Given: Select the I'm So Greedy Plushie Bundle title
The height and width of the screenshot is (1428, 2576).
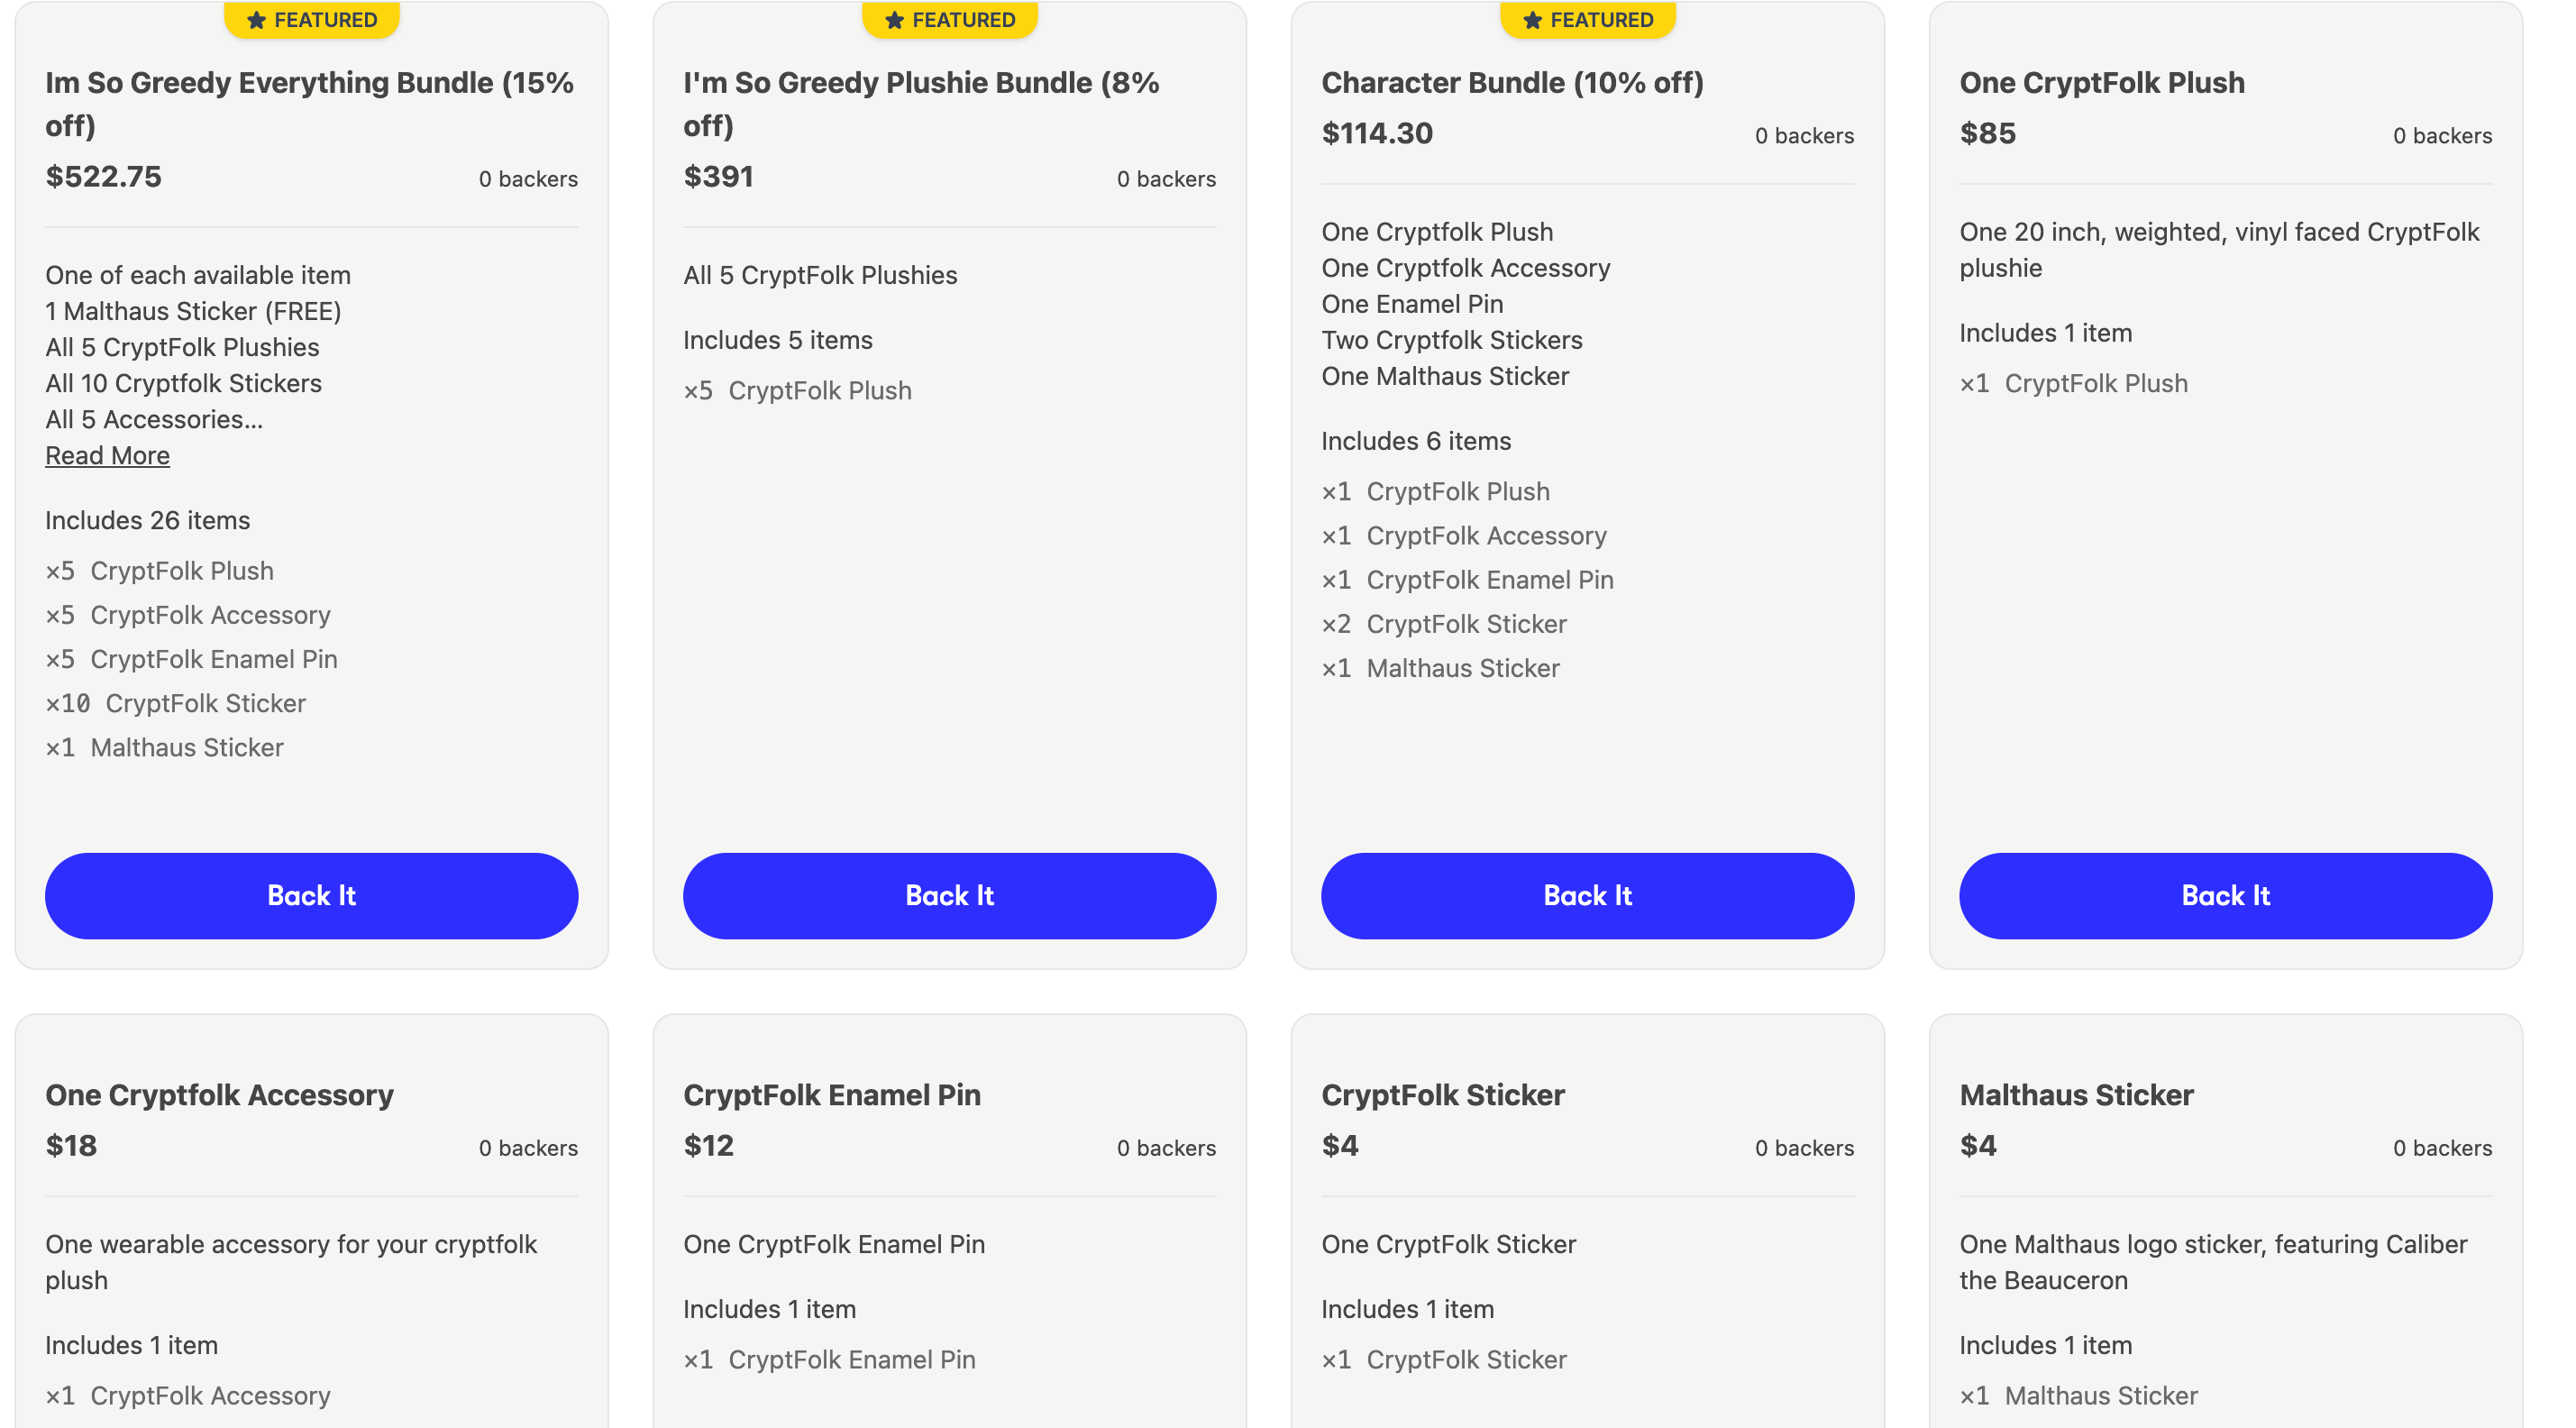Looking at the screenshot, I should [921, 104].
